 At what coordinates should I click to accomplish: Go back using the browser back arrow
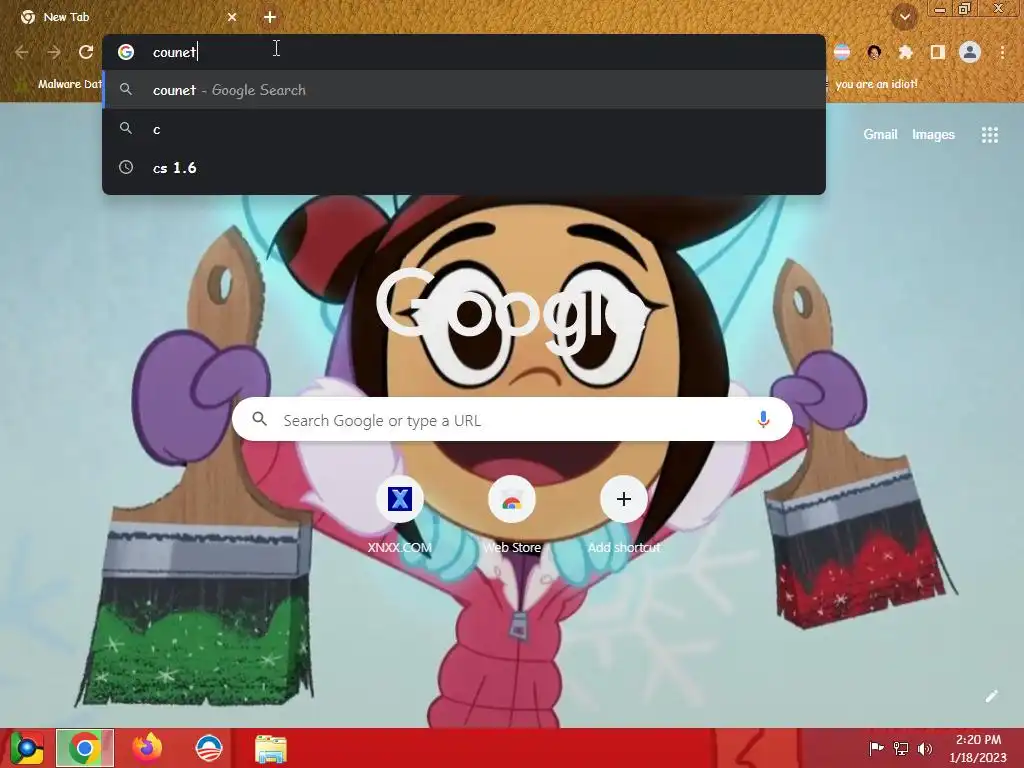click(22, 52)
